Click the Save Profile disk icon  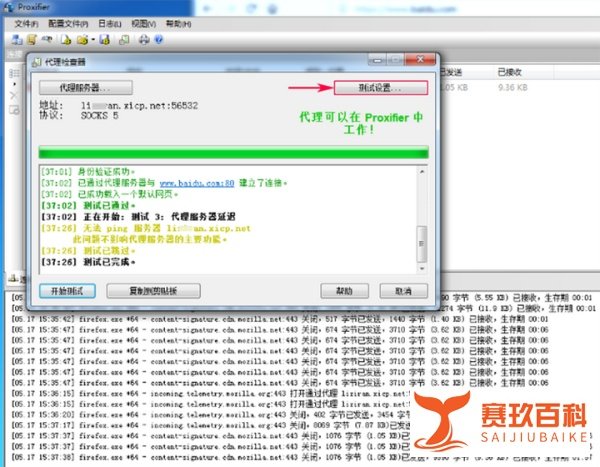[104, 39]
